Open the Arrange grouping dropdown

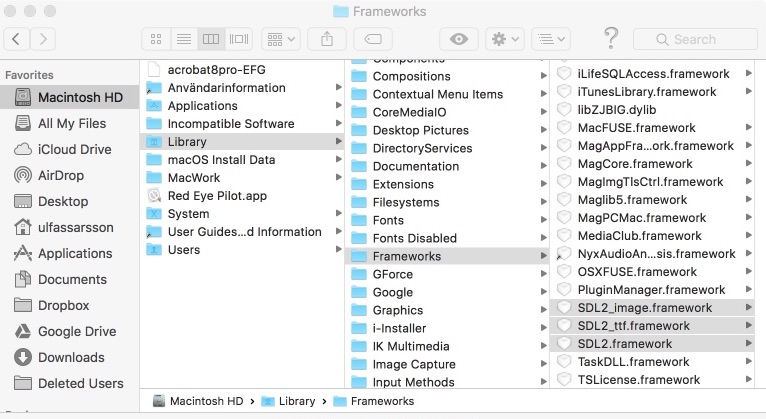[281, 39]
